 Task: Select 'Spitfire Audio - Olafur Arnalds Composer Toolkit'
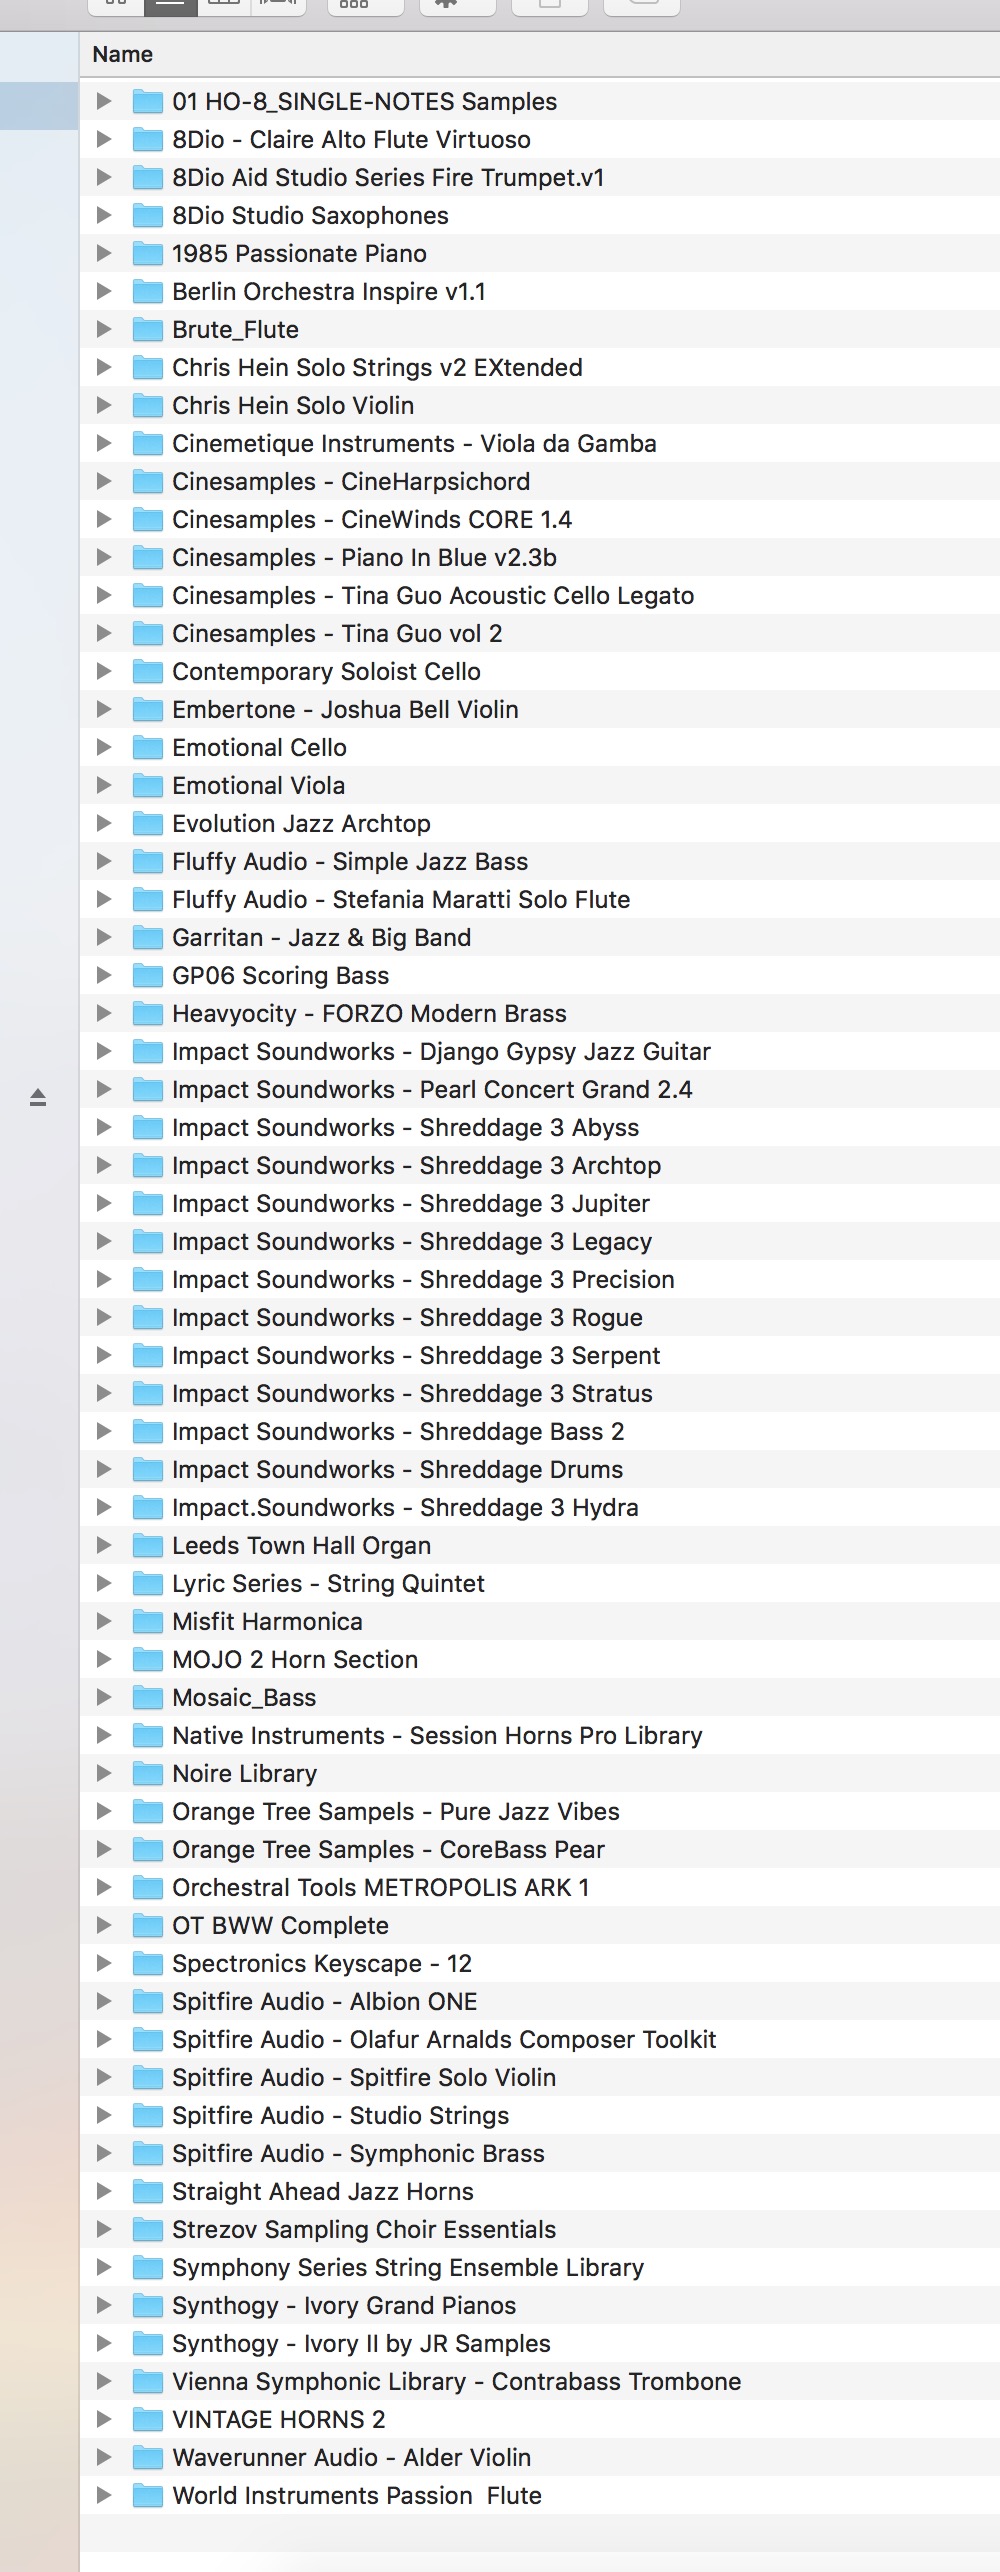pos(540,2039)
